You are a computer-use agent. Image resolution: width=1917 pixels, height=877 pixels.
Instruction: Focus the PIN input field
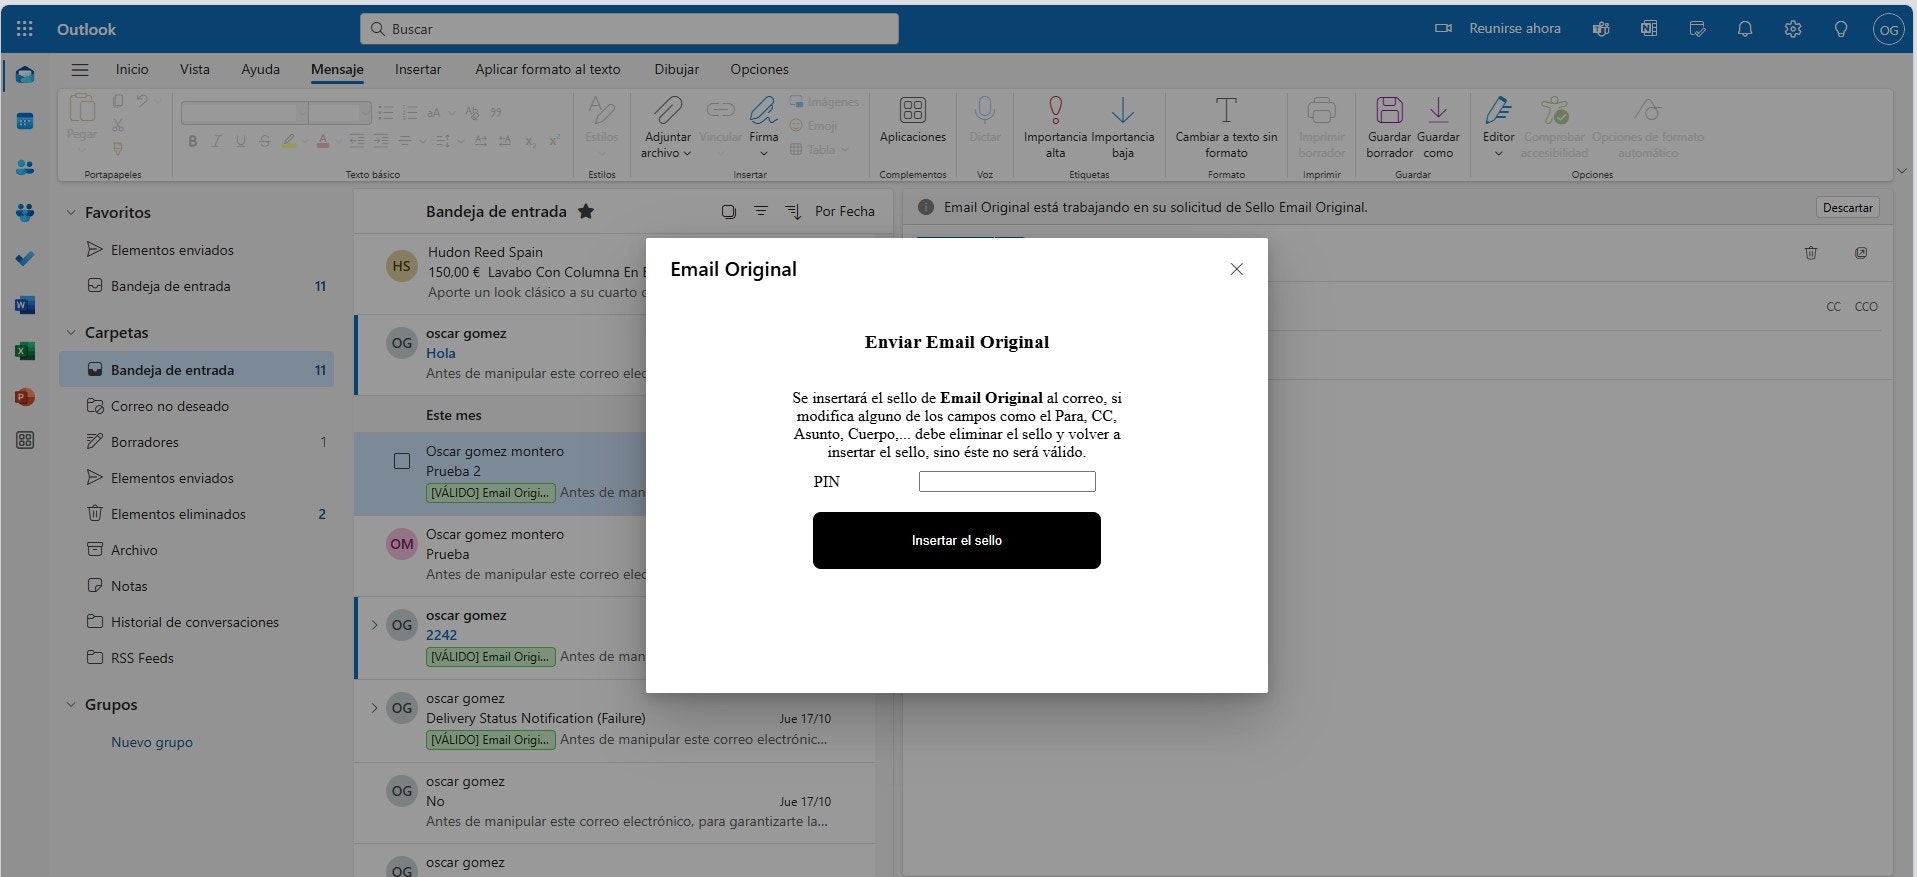pyautogui.click(x=1007, y=482)
